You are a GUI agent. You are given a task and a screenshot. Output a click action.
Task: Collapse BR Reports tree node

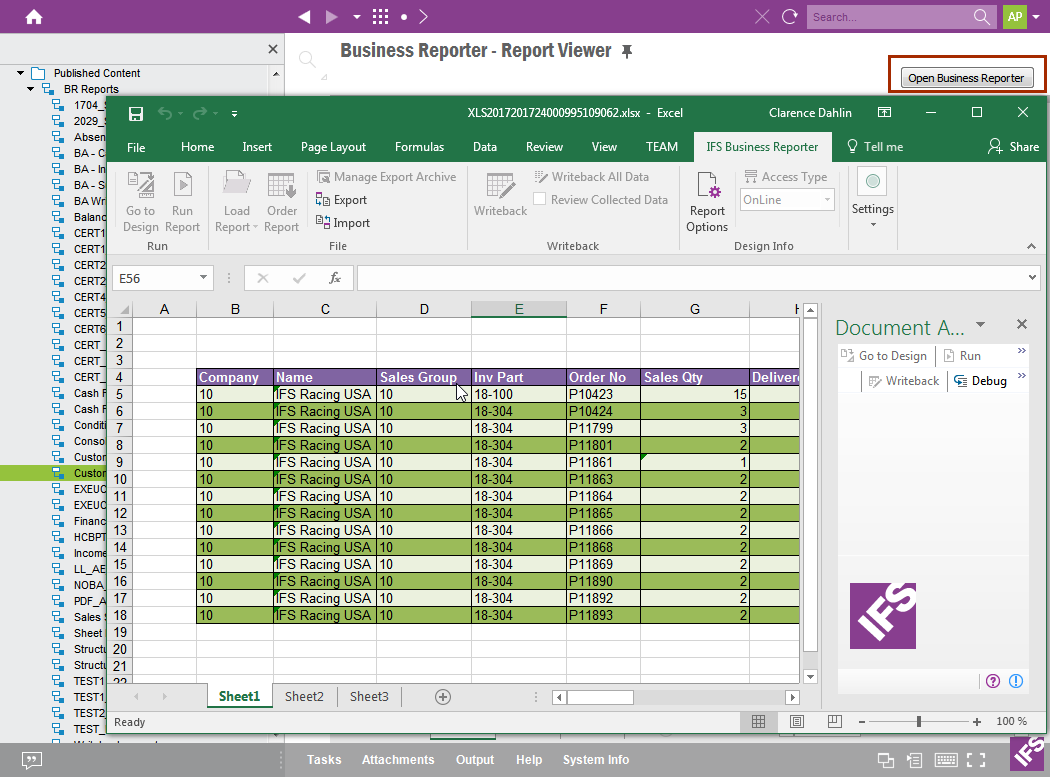(31, 89)
